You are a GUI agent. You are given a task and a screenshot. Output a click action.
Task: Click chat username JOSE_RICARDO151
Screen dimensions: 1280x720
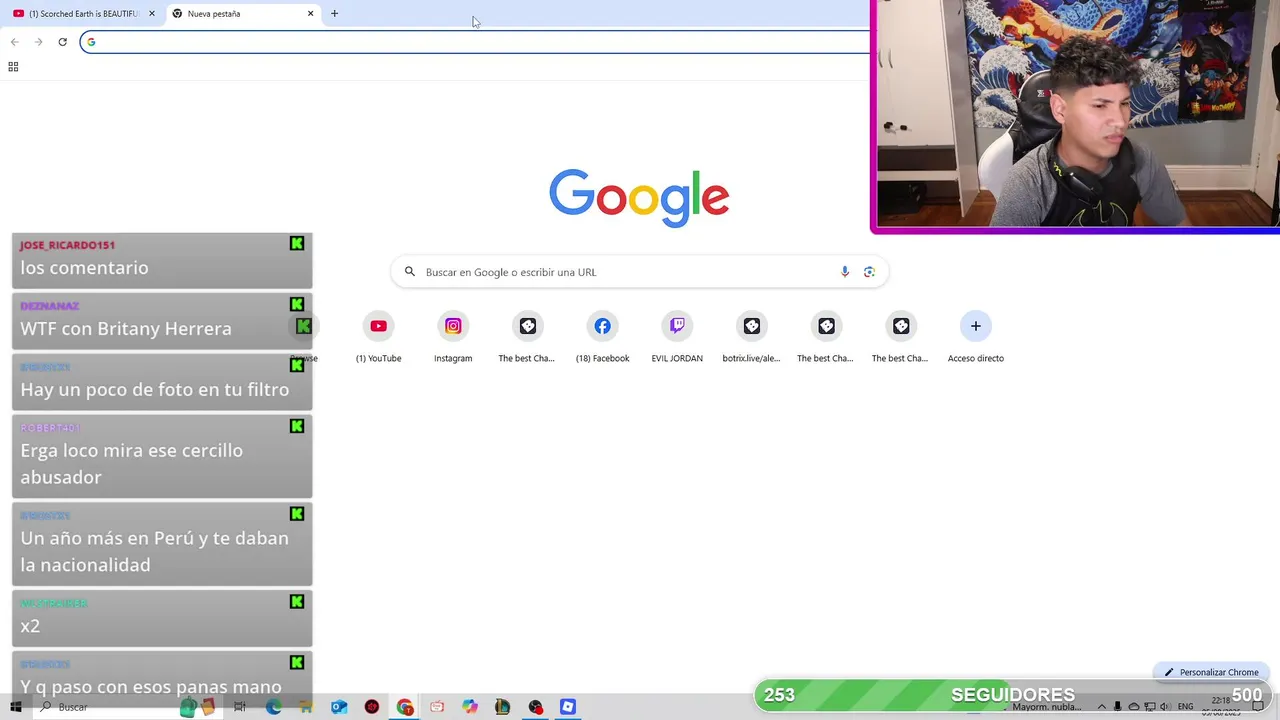[67, 245]
